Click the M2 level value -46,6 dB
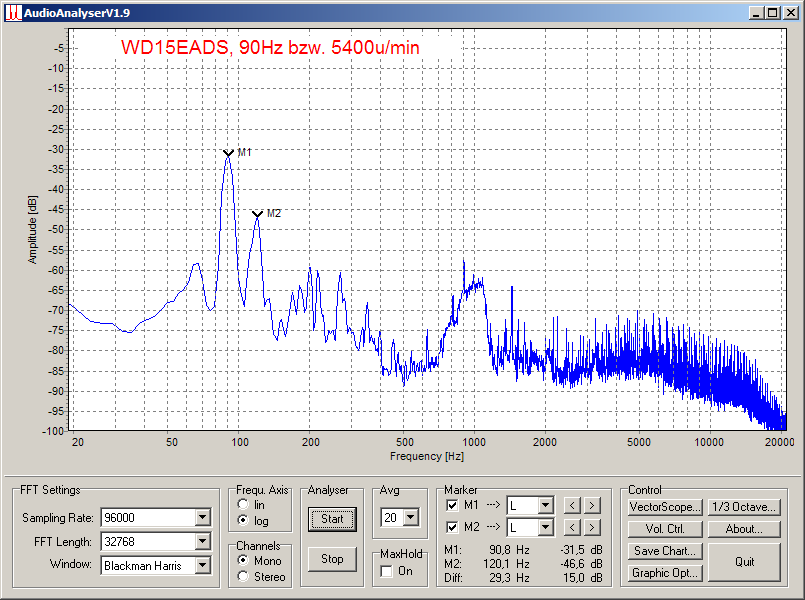Viewport: 805px width, 600px height. tap(581, 564)
